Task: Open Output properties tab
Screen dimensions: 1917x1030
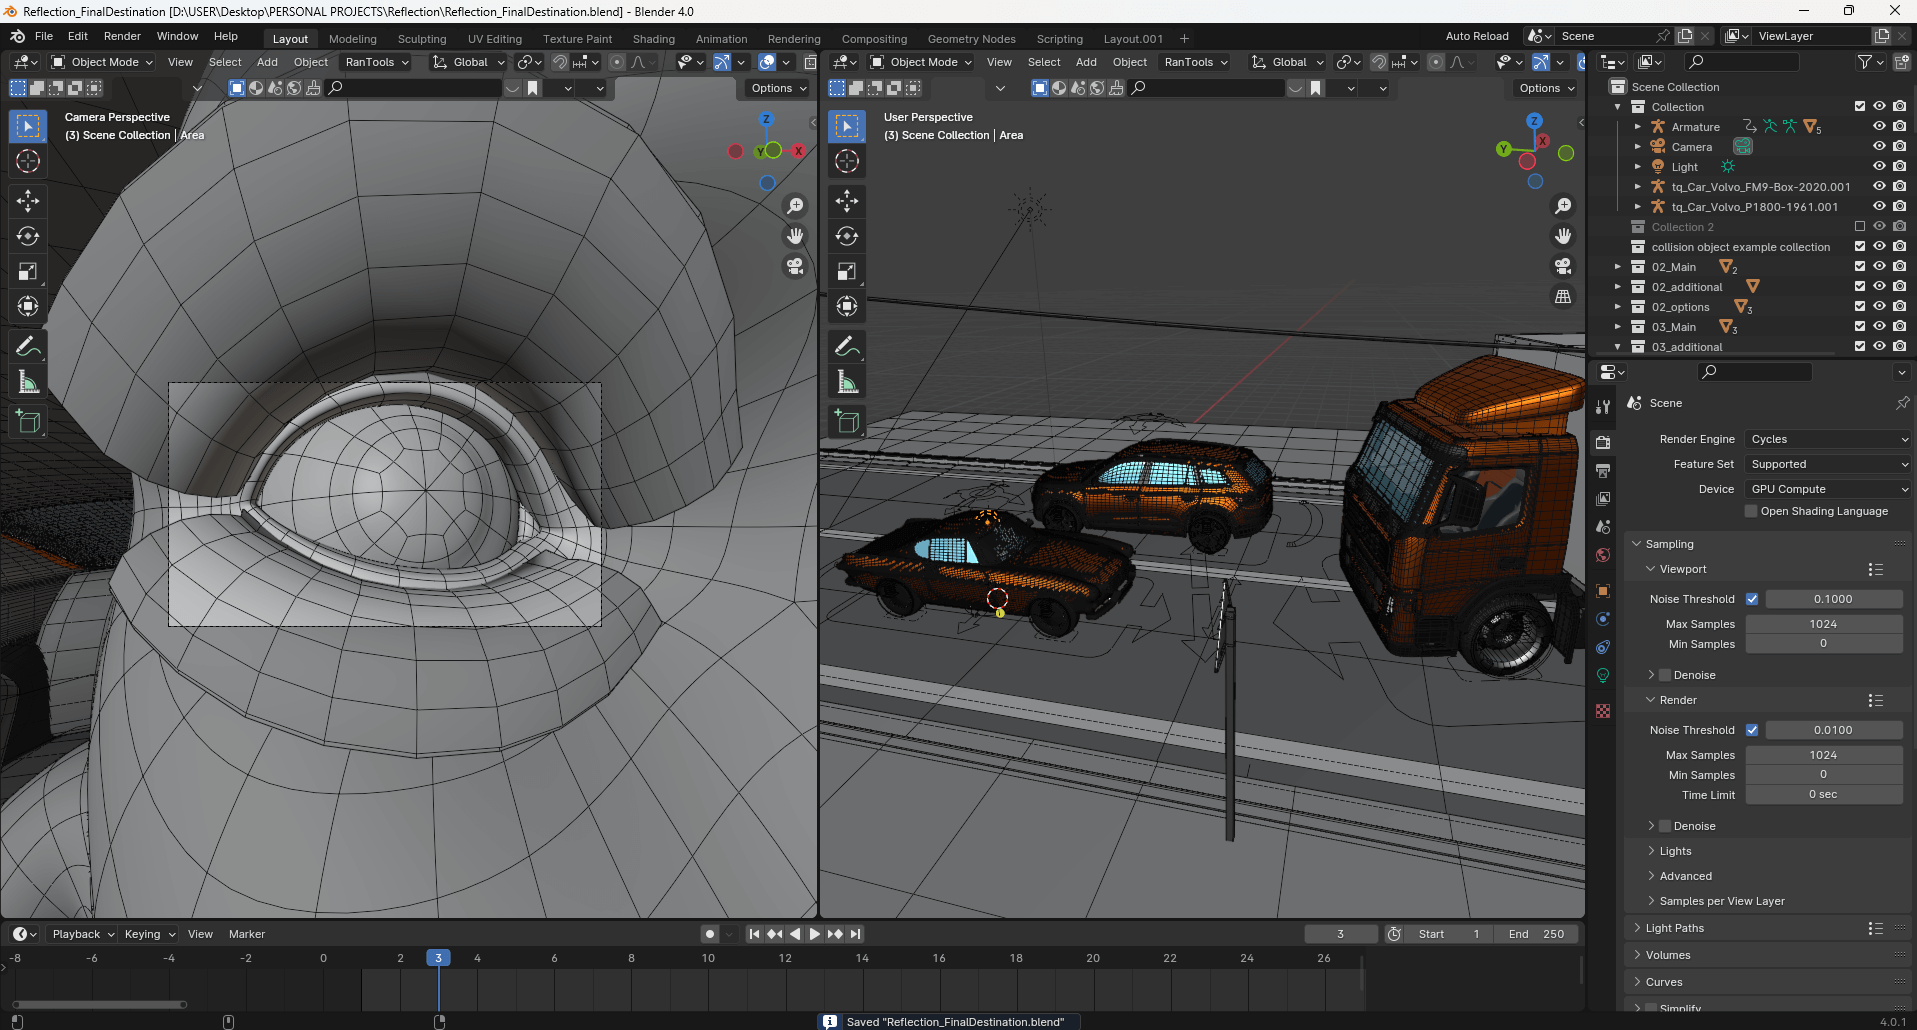Action: point(1603,470)
